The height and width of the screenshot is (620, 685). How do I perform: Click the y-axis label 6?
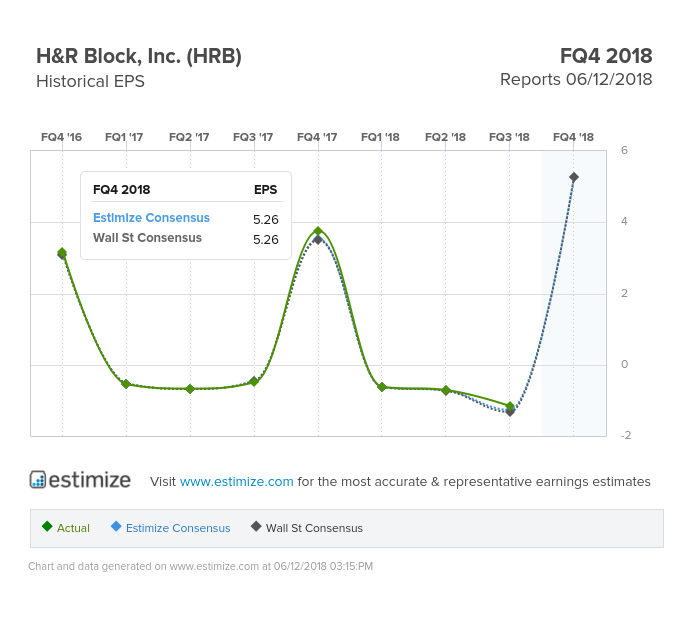point(624,150)
